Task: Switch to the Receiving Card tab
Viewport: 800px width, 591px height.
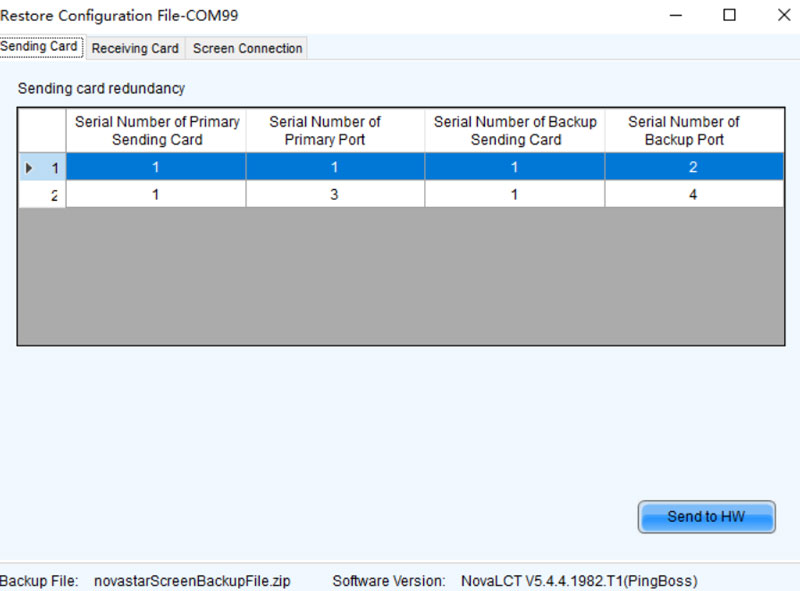Action: 135,48
